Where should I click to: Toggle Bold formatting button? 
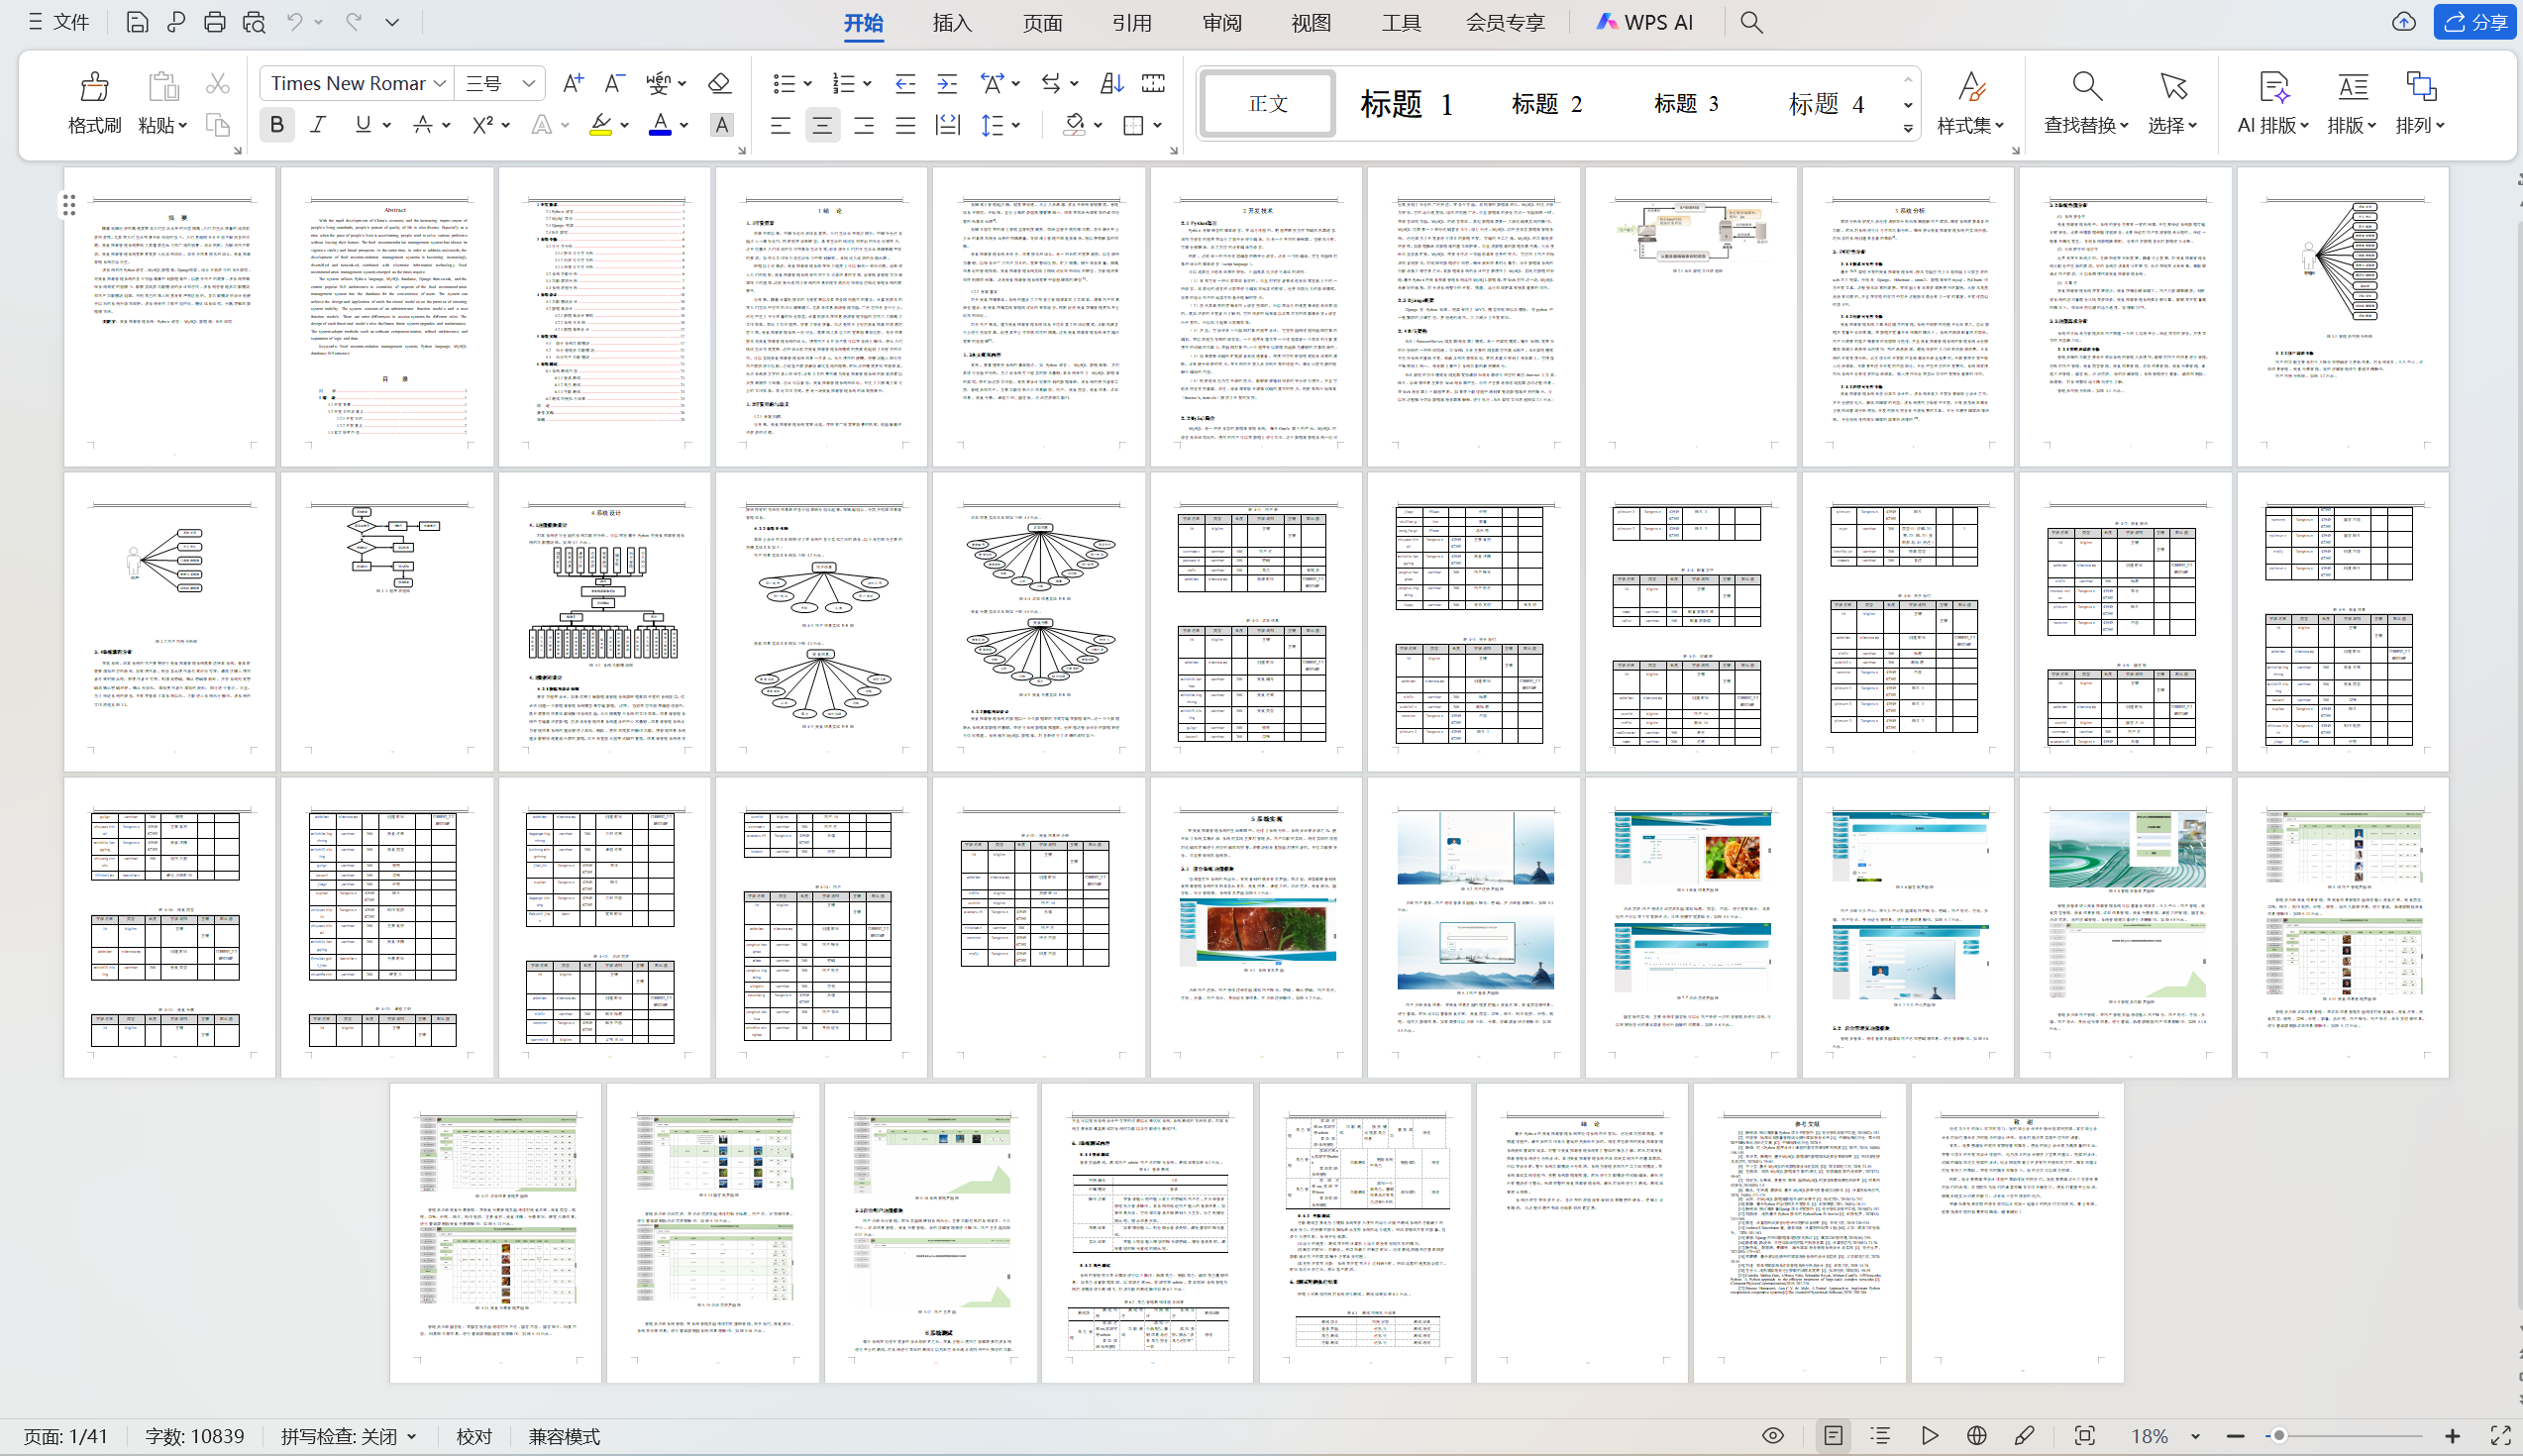(x=277, y=125)
